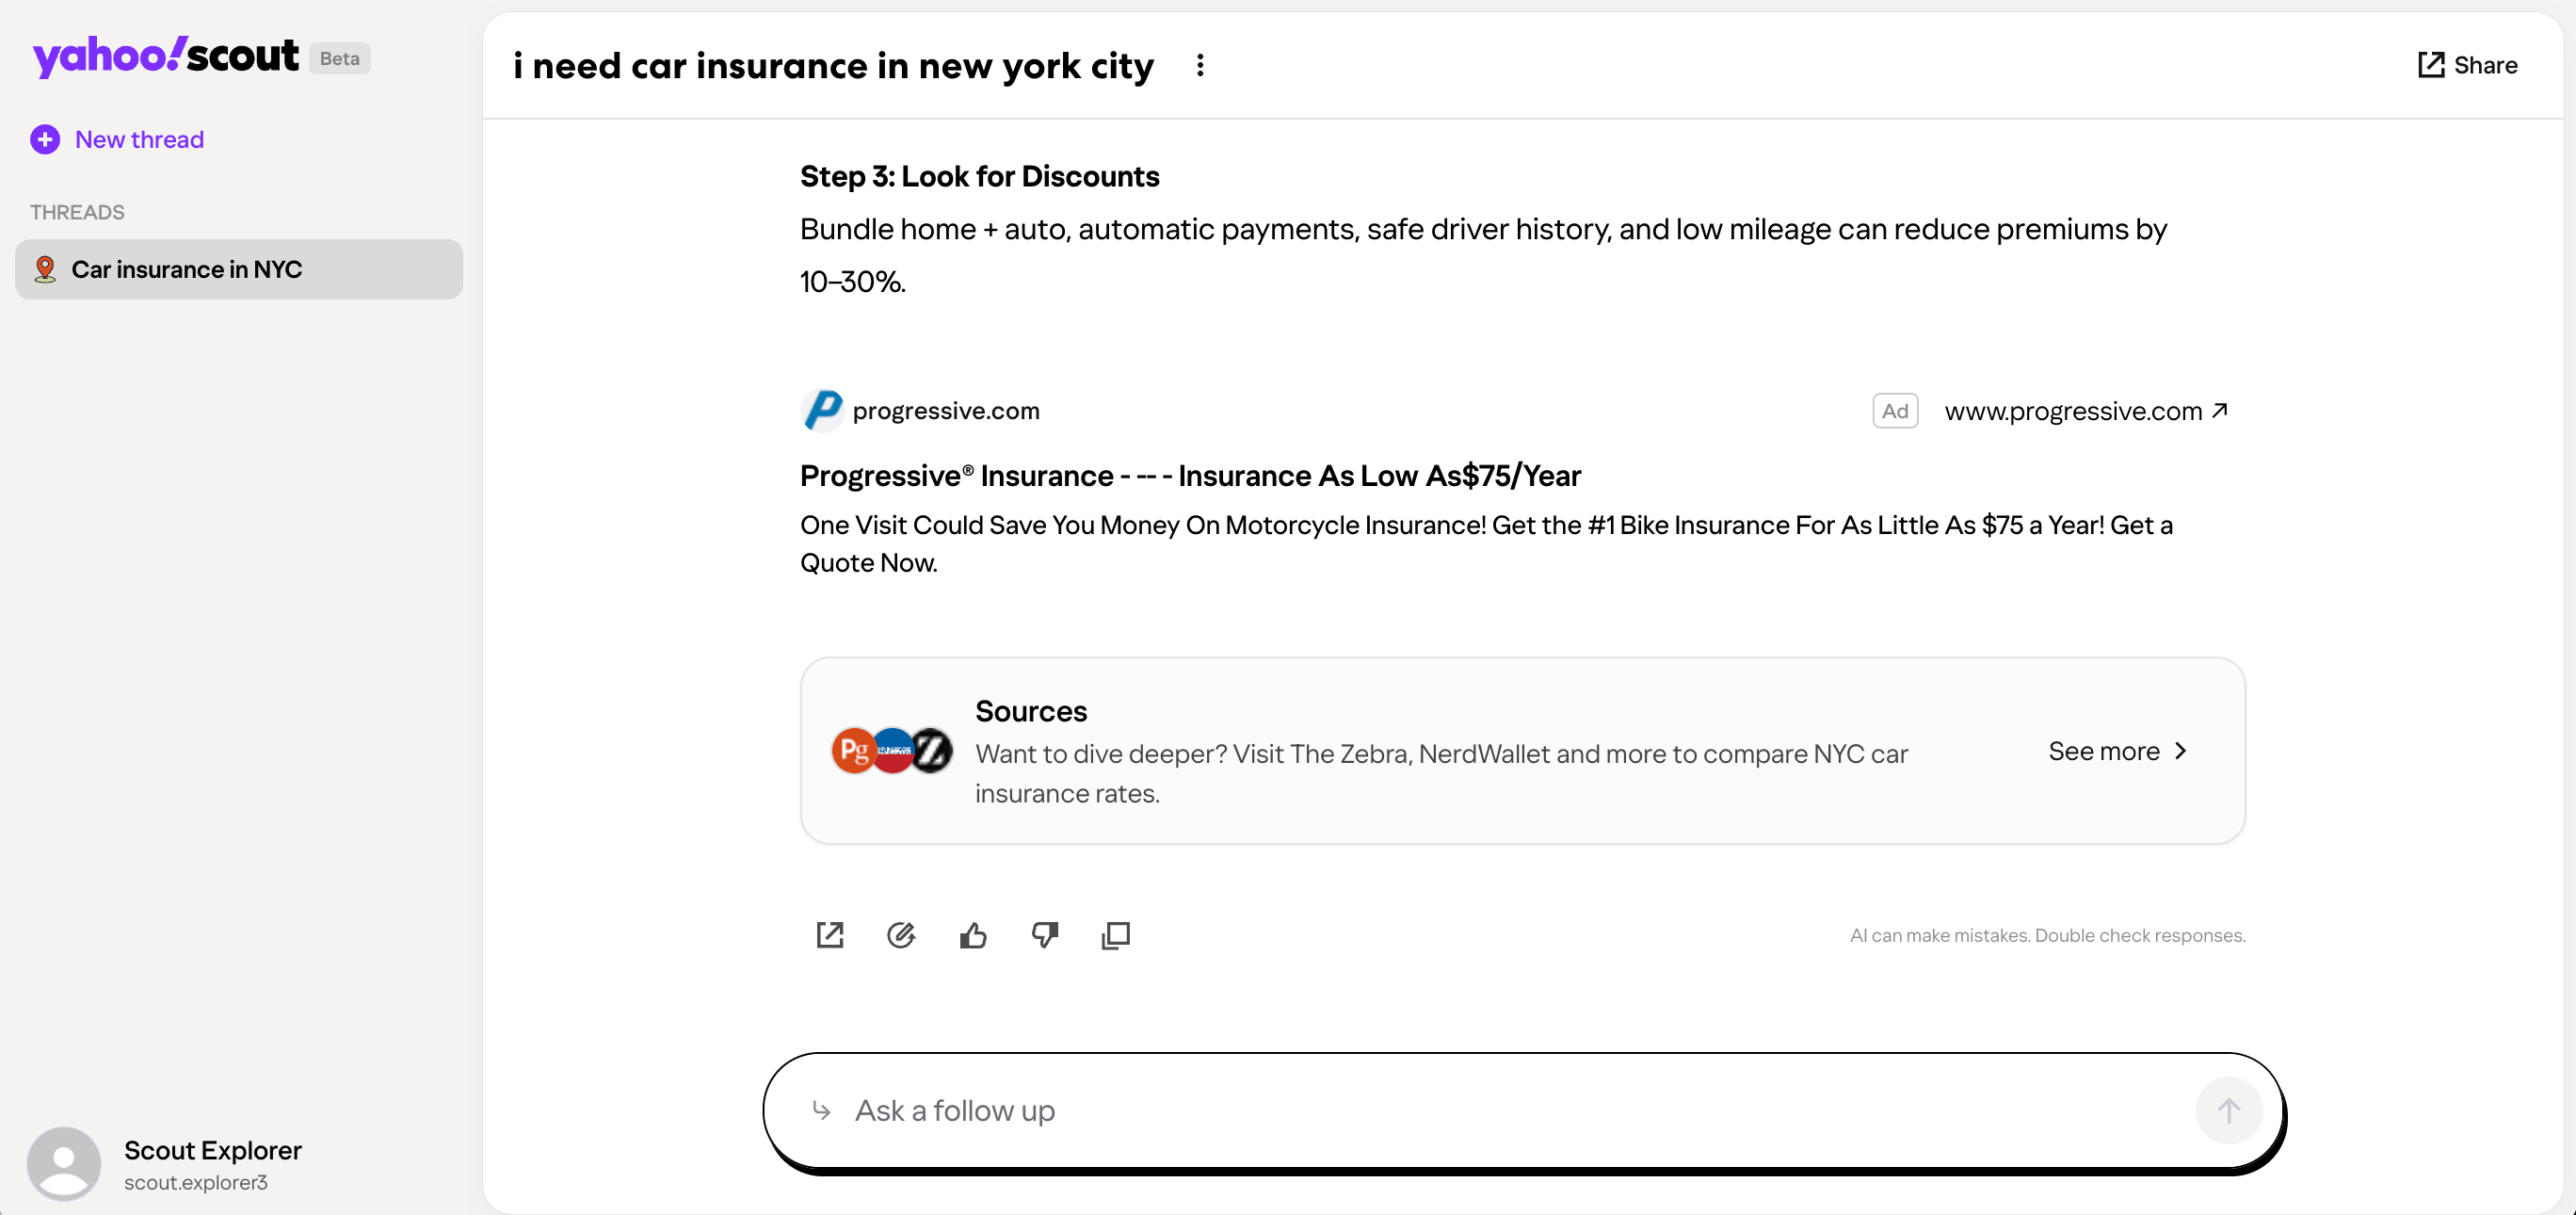Click the export response icon below the answer

830,935
